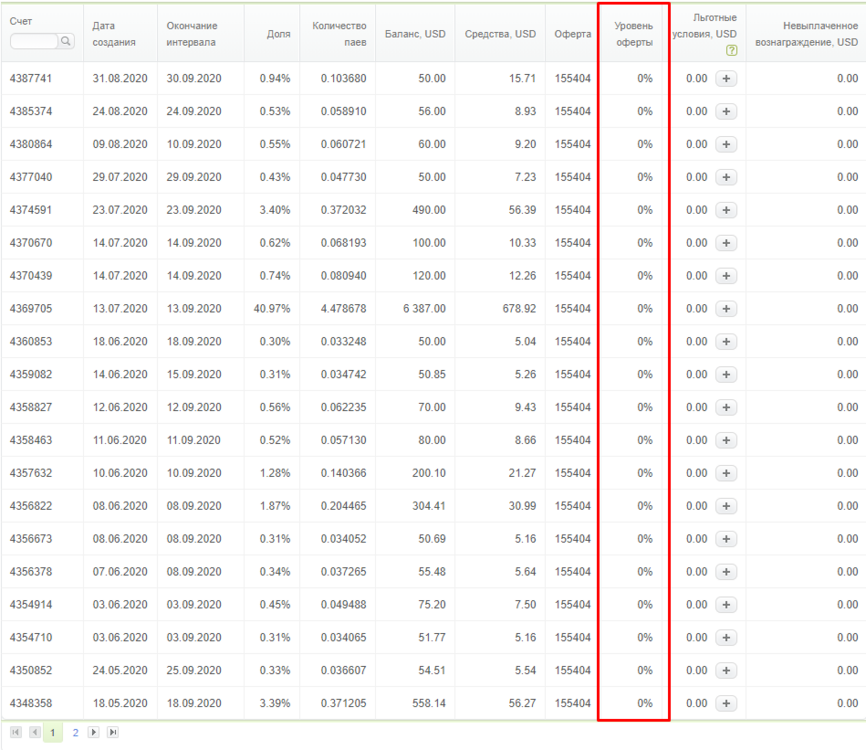This screenshot has height=750, width=866.
Task: Click the plus button for account 4387741
Action: click(x=726, y=78)
